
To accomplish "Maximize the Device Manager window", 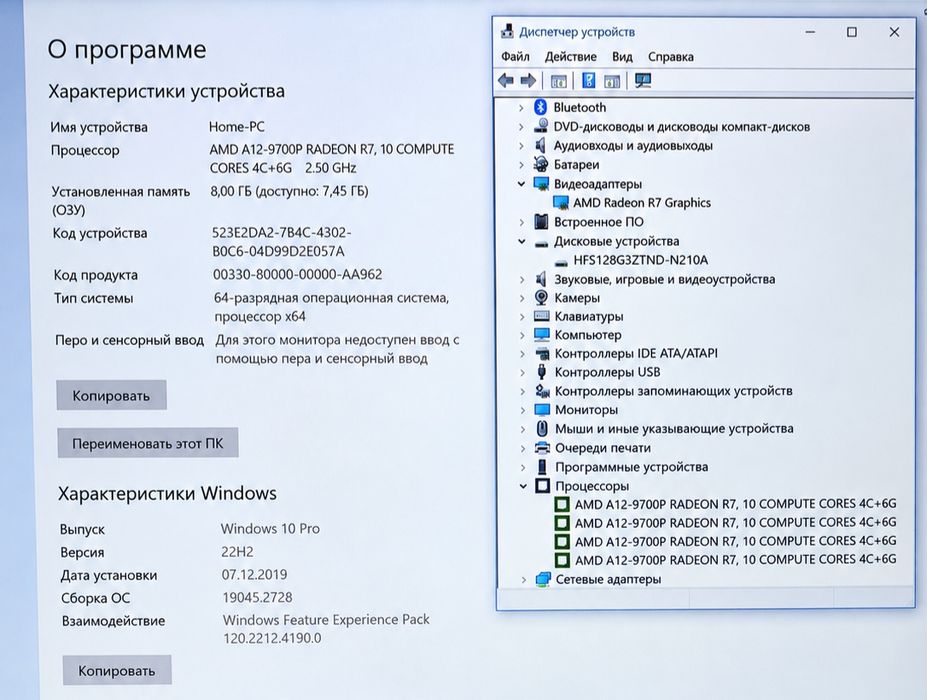I will point(851,32).
